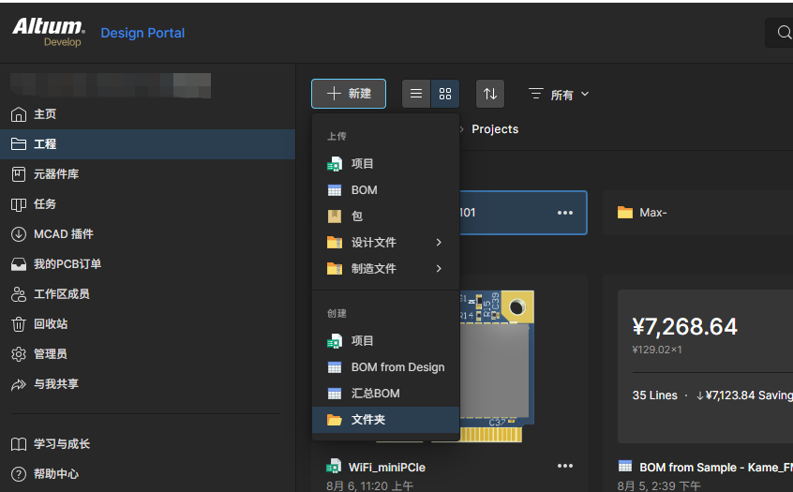Click the BOM from Sample table icon
793x492 pixels.
tap(626, 466)
